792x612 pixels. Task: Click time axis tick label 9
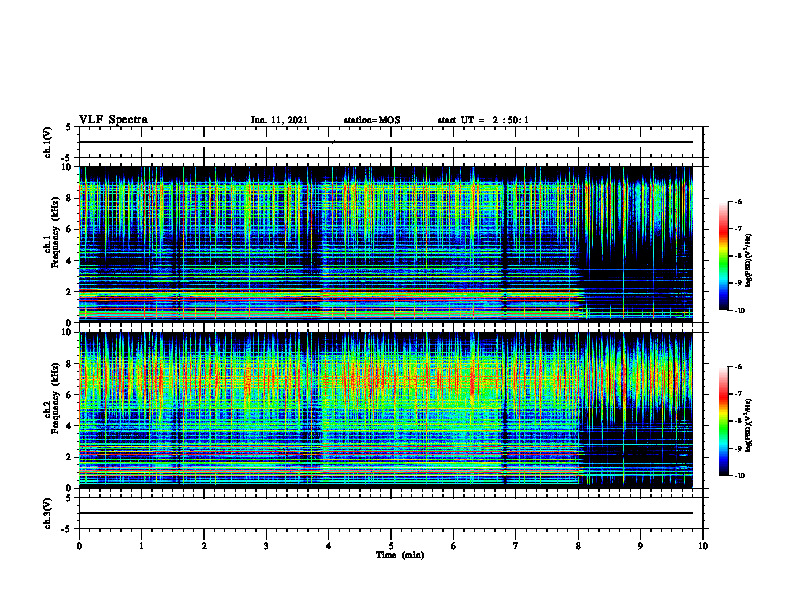(640, 546)
